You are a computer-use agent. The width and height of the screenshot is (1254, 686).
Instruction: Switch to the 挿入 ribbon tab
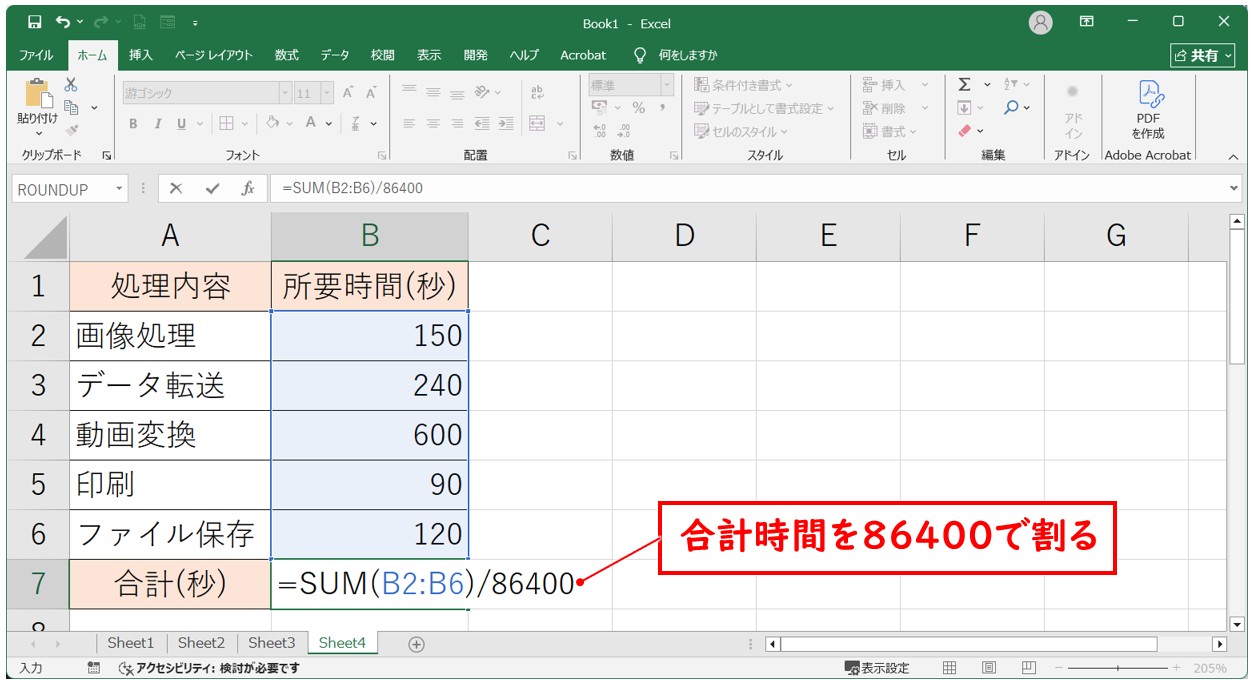141,55
